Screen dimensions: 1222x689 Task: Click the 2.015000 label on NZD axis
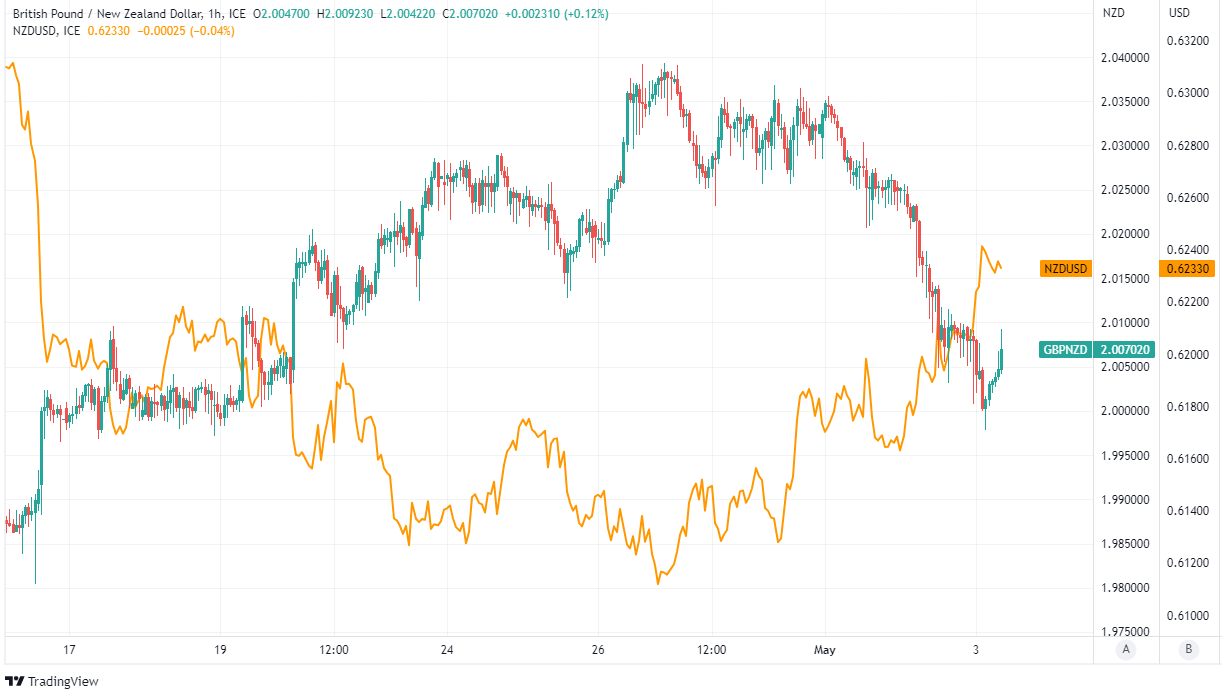coord(1126,278)
